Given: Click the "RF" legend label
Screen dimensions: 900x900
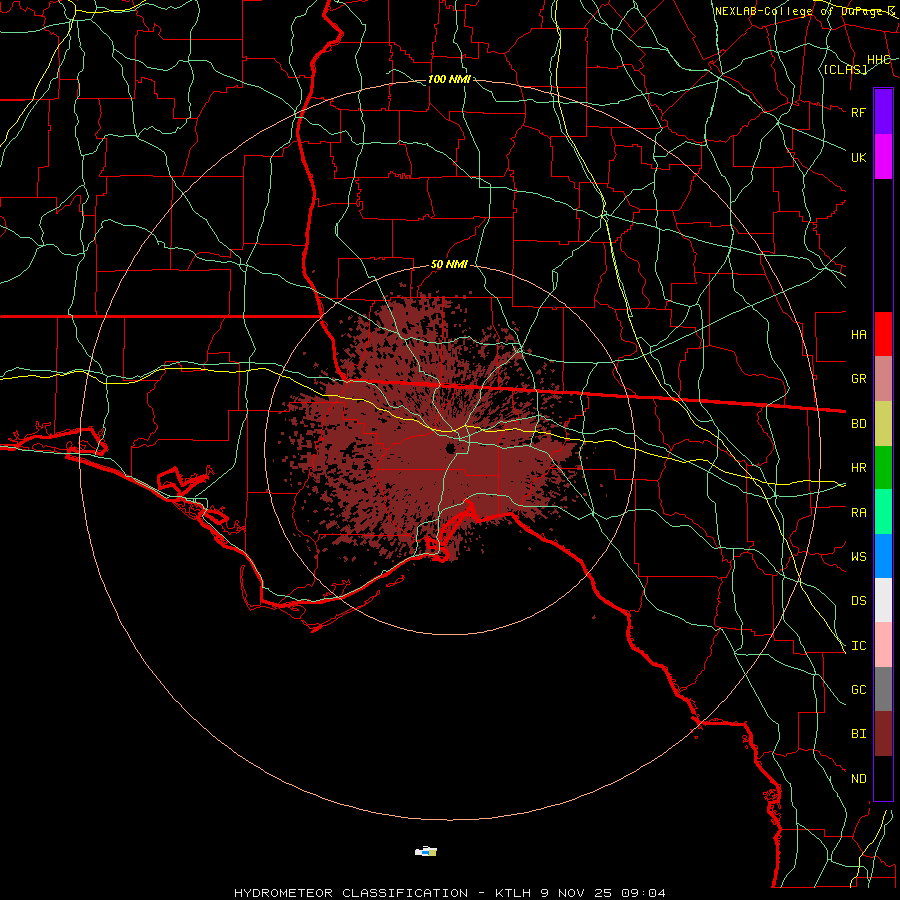Looking at the screenshot, I should (x=858, y=112).
